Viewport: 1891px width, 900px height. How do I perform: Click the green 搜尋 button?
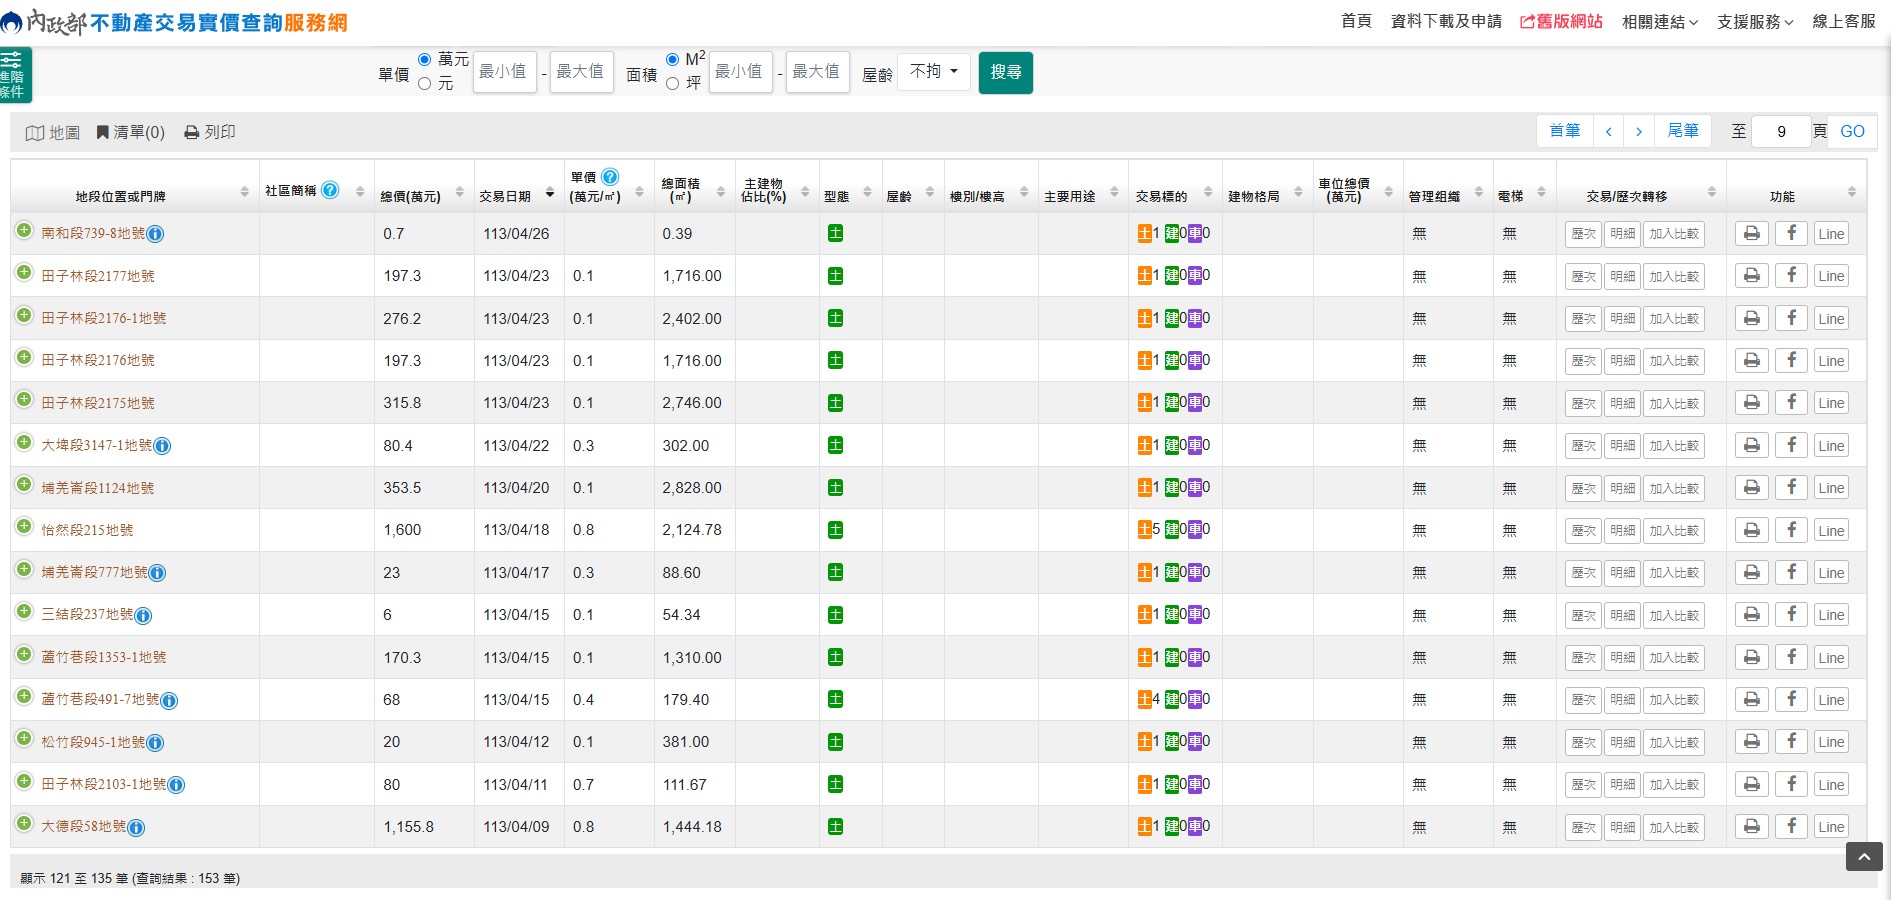(x=1005, y=72)
